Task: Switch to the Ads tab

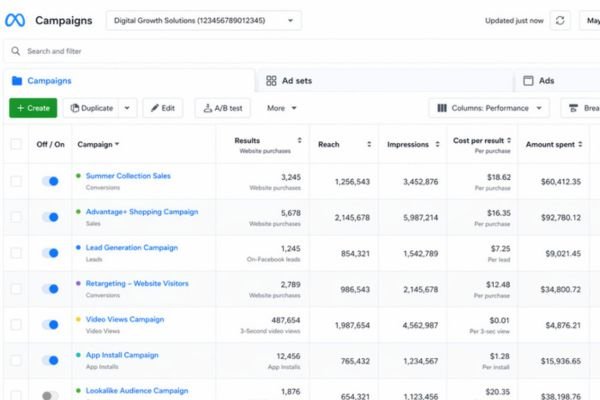Action: (x=558, y=81)
